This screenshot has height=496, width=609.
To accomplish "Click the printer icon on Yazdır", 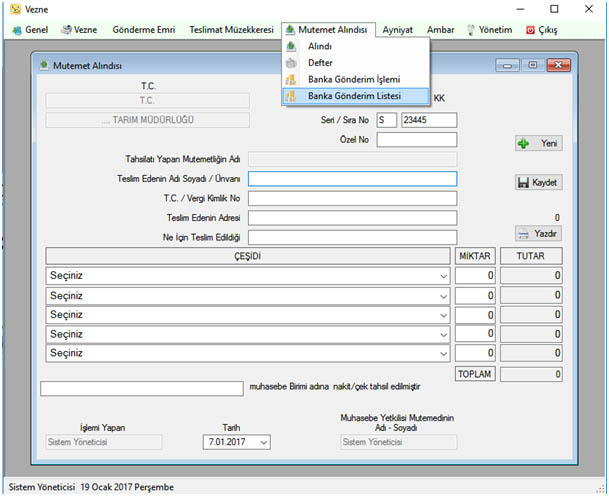I will [523, 234].
